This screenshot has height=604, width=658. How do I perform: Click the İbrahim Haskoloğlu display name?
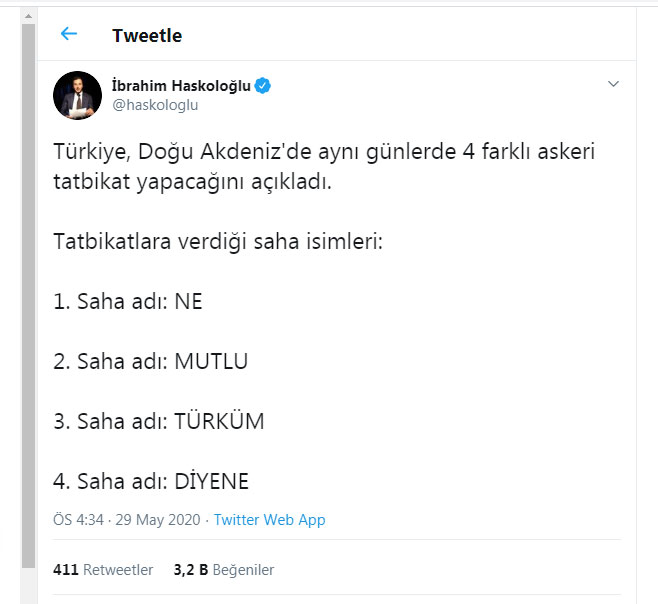point(180,86)
